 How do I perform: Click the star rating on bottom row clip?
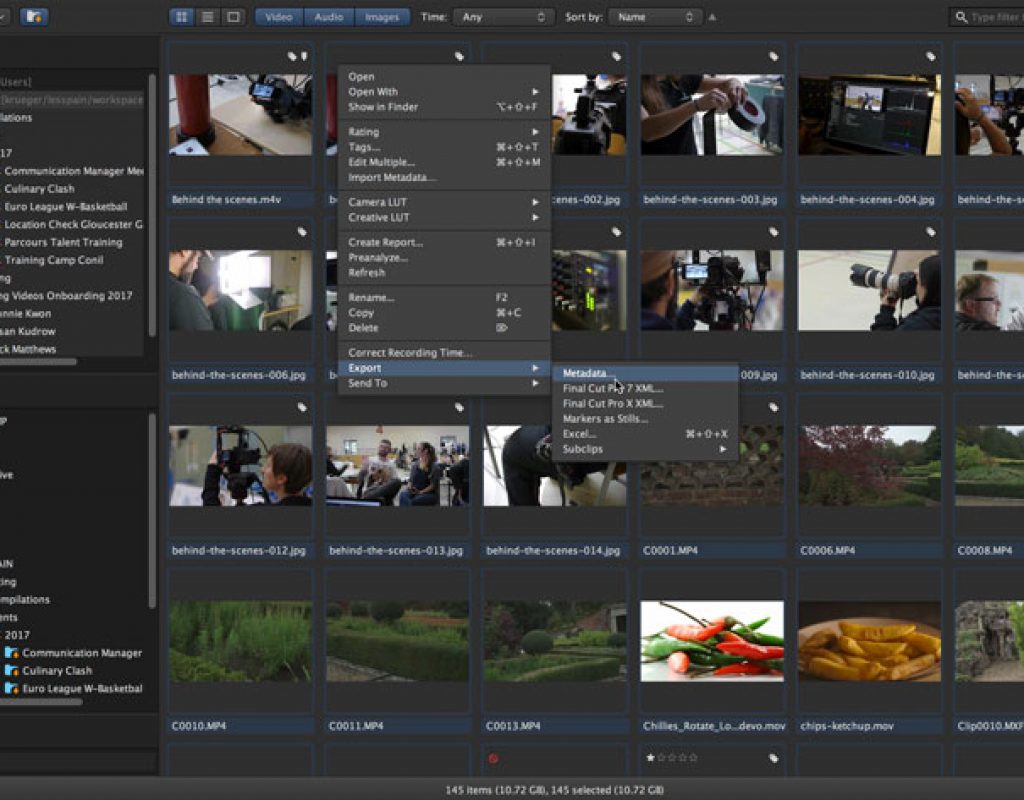coord(671,758)
